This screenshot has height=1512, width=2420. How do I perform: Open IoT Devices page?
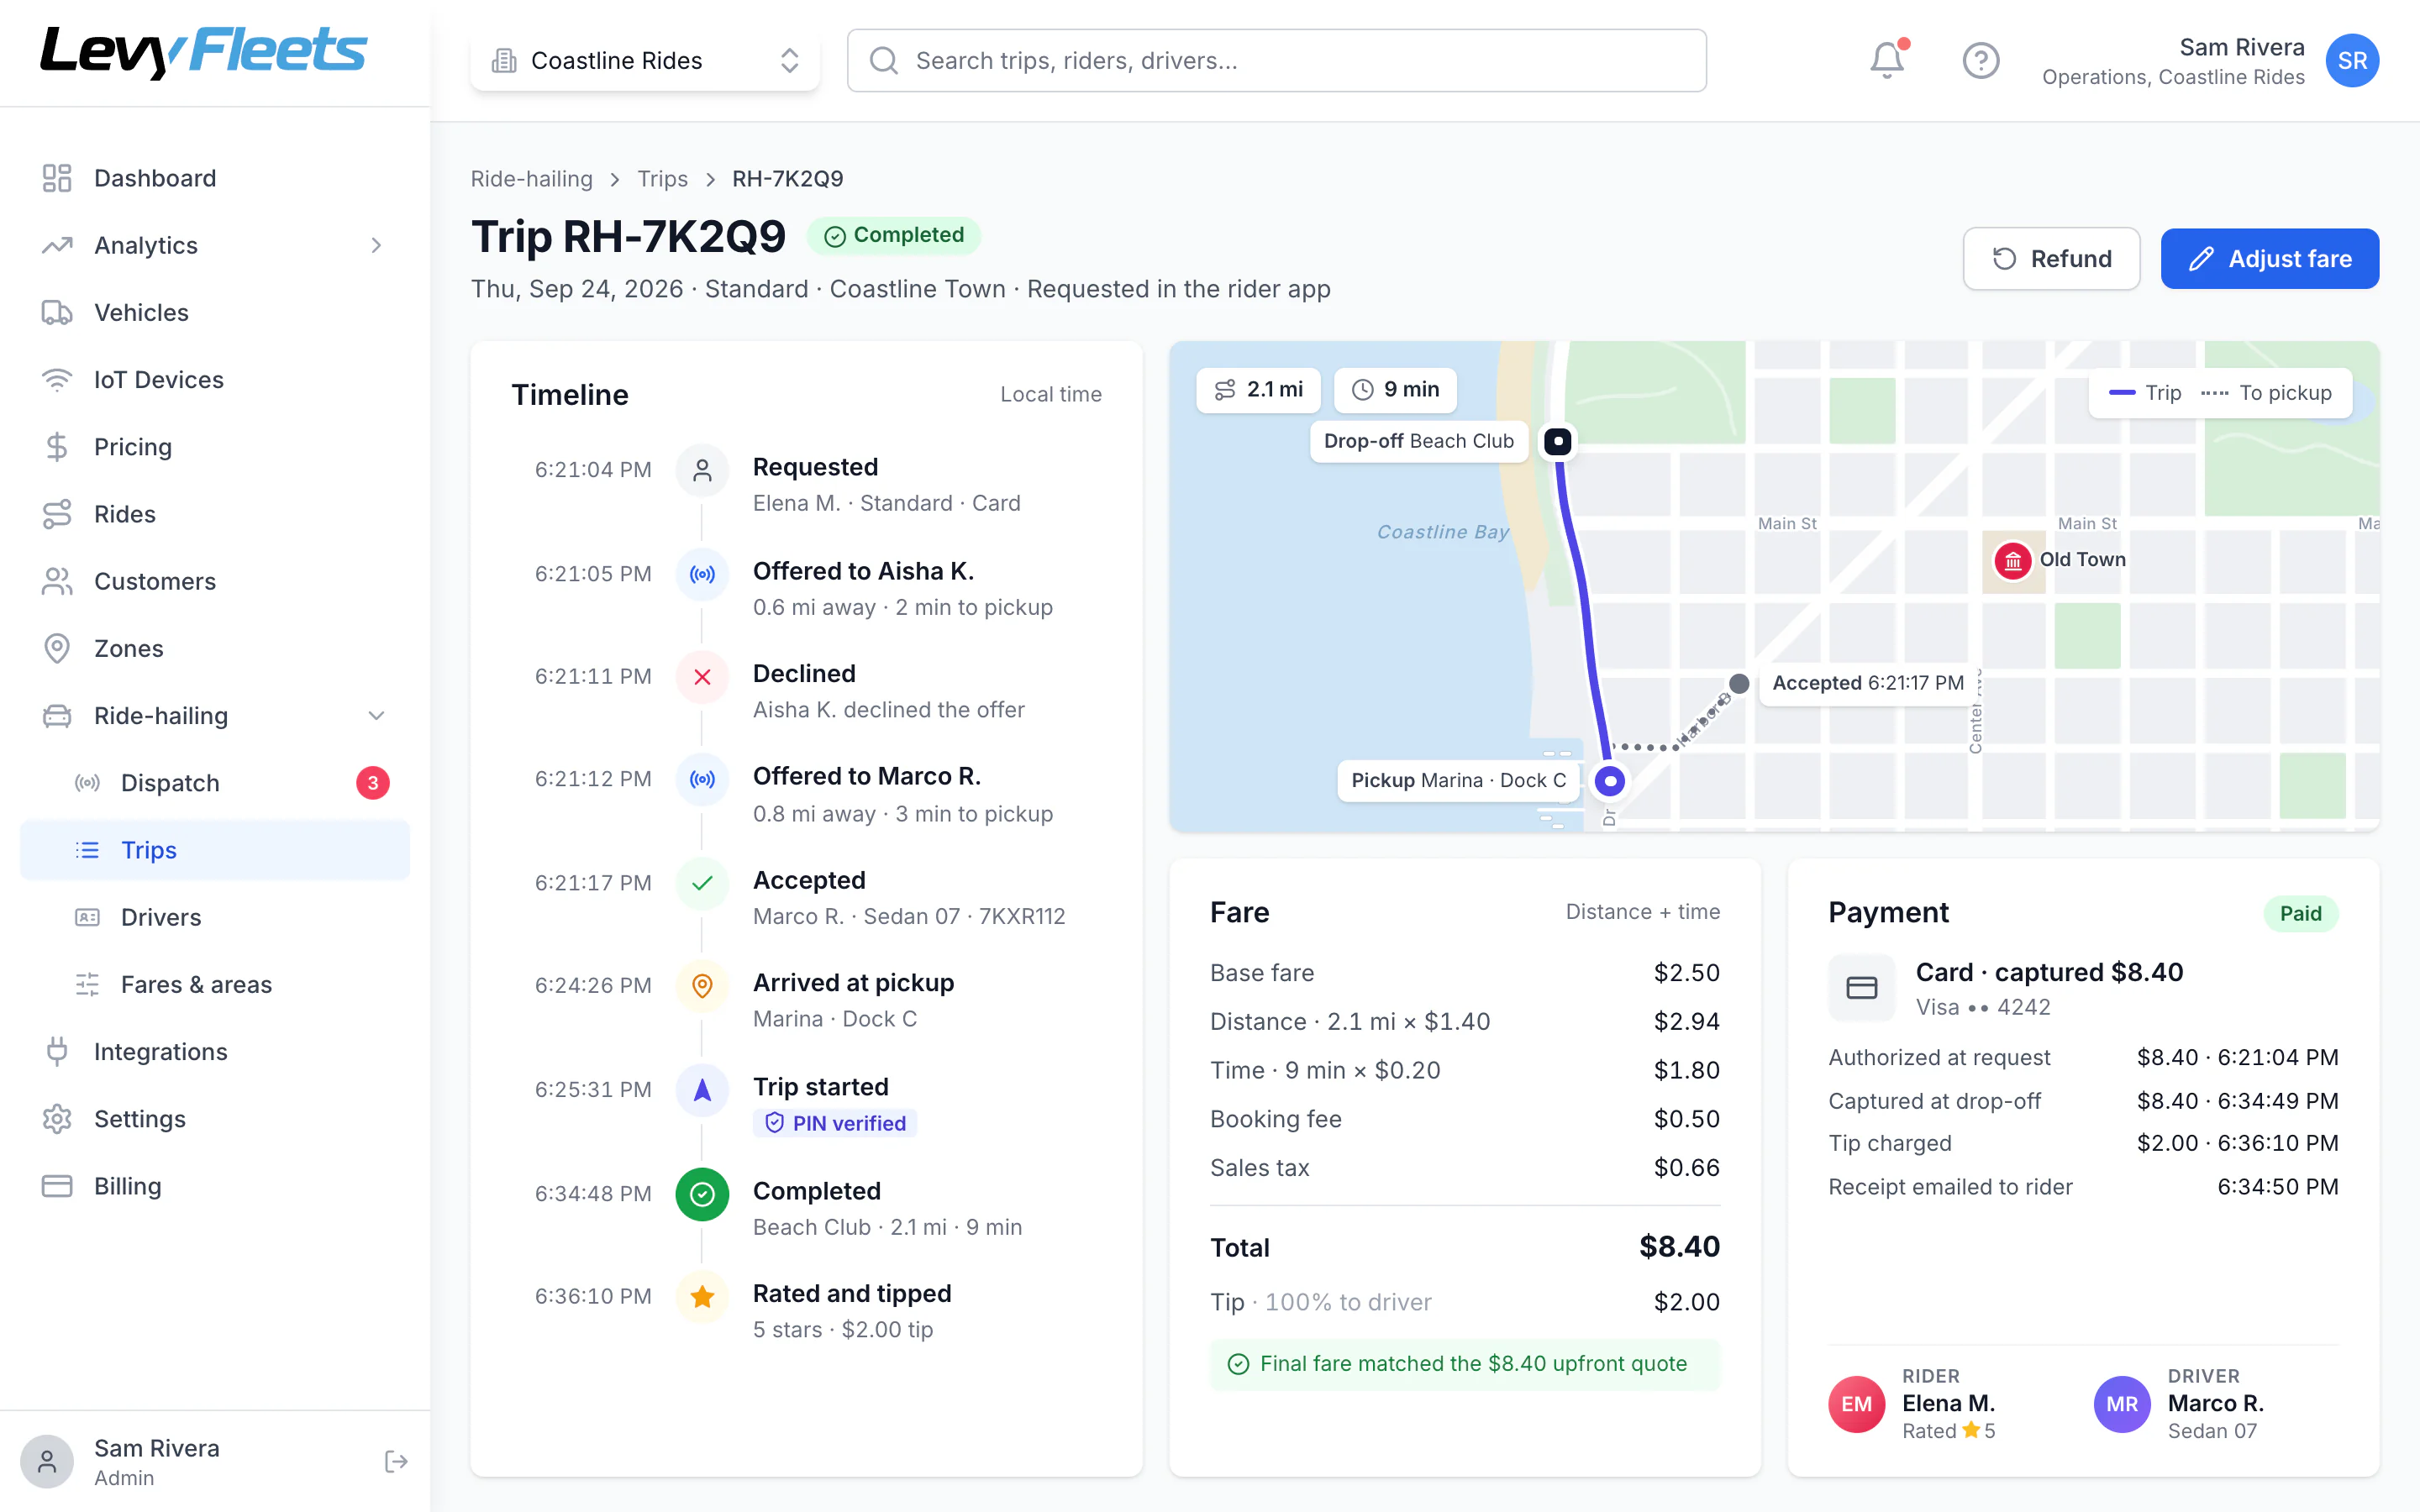pos(215,379)
